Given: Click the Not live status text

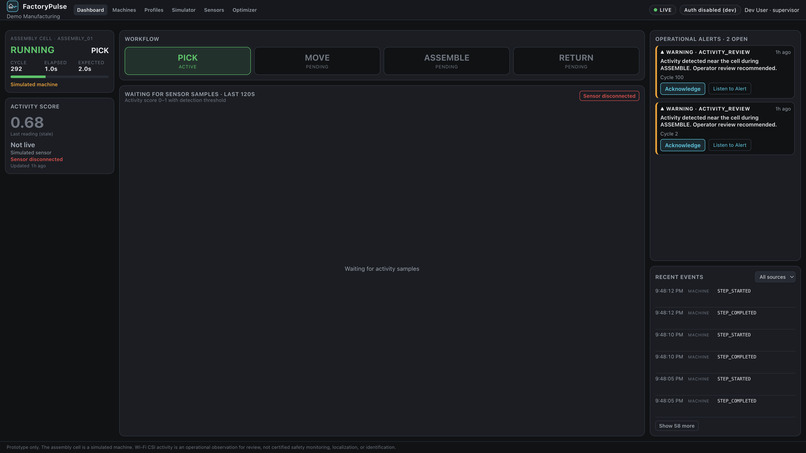Looking at the screenshot, I should (23, 145).
